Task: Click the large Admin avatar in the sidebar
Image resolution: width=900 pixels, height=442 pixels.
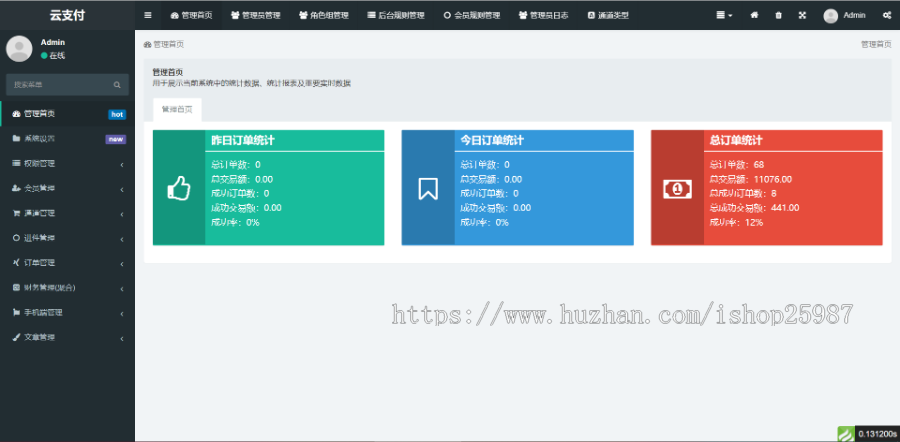Action: 19,49
